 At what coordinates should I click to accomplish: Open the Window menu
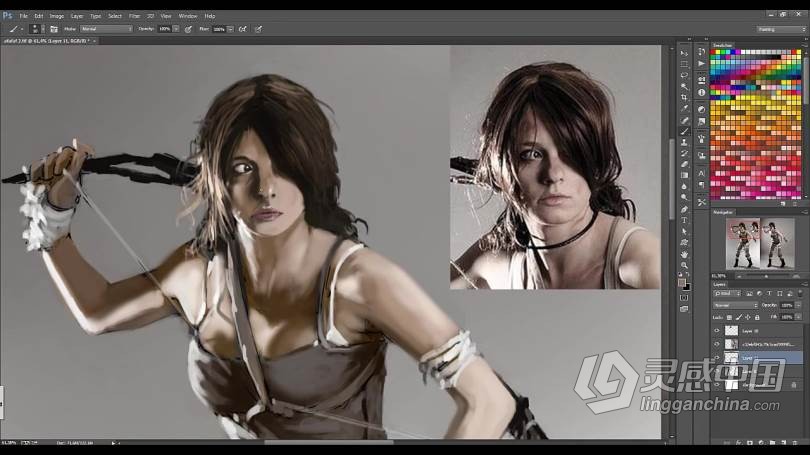pos(188,16)
